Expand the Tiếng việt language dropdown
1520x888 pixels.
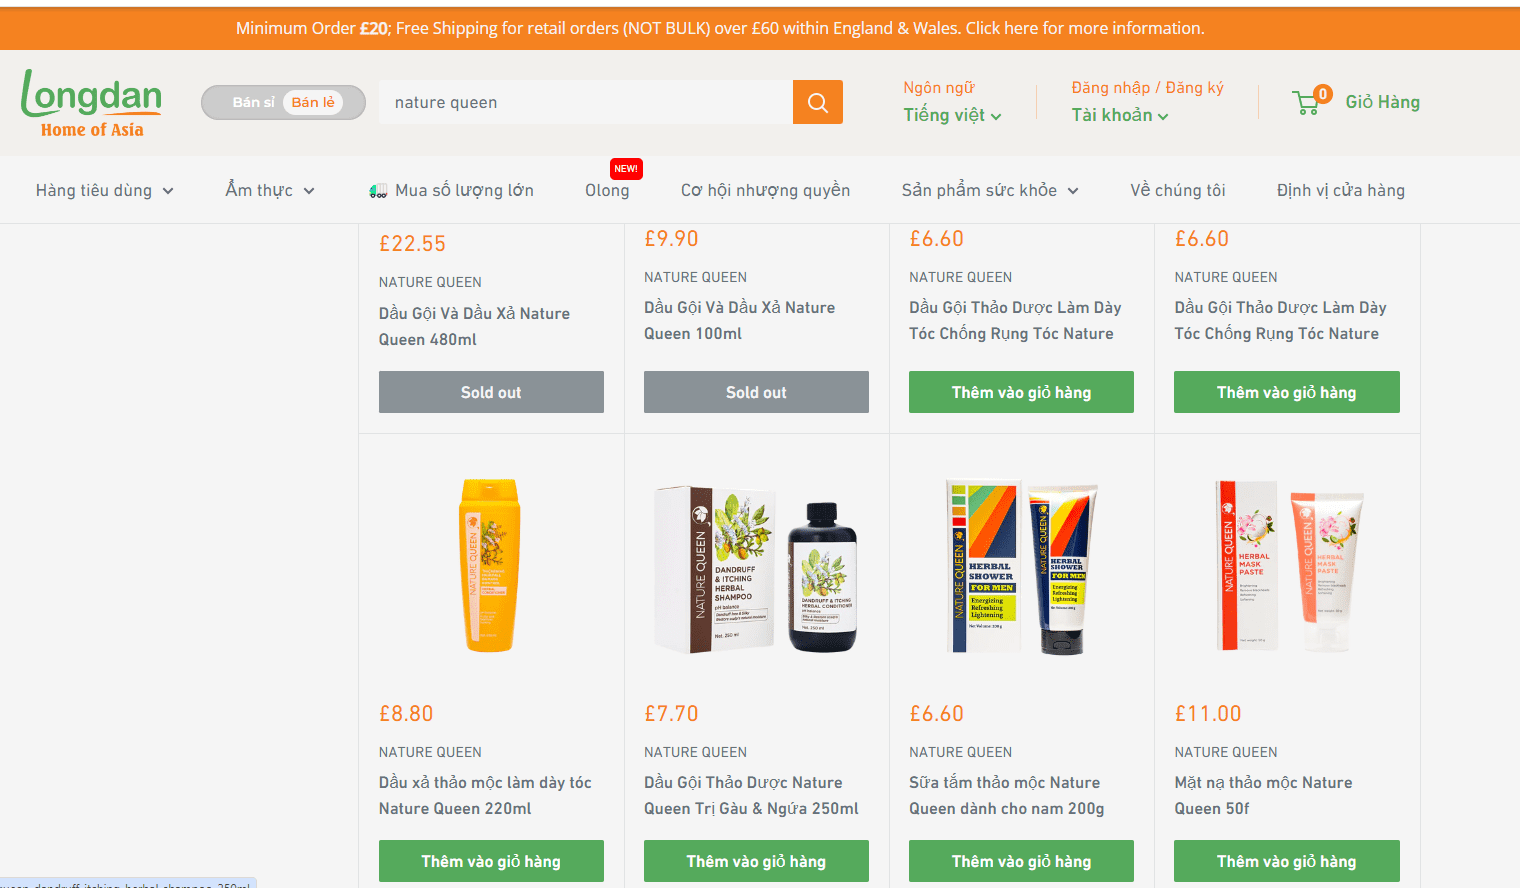tap(952, 116)
